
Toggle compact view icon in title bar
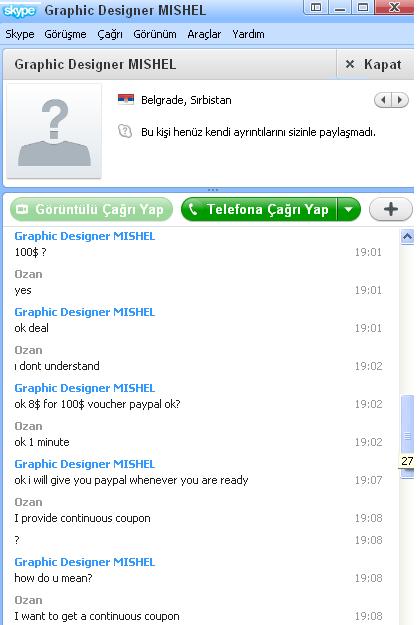(316, 8)
